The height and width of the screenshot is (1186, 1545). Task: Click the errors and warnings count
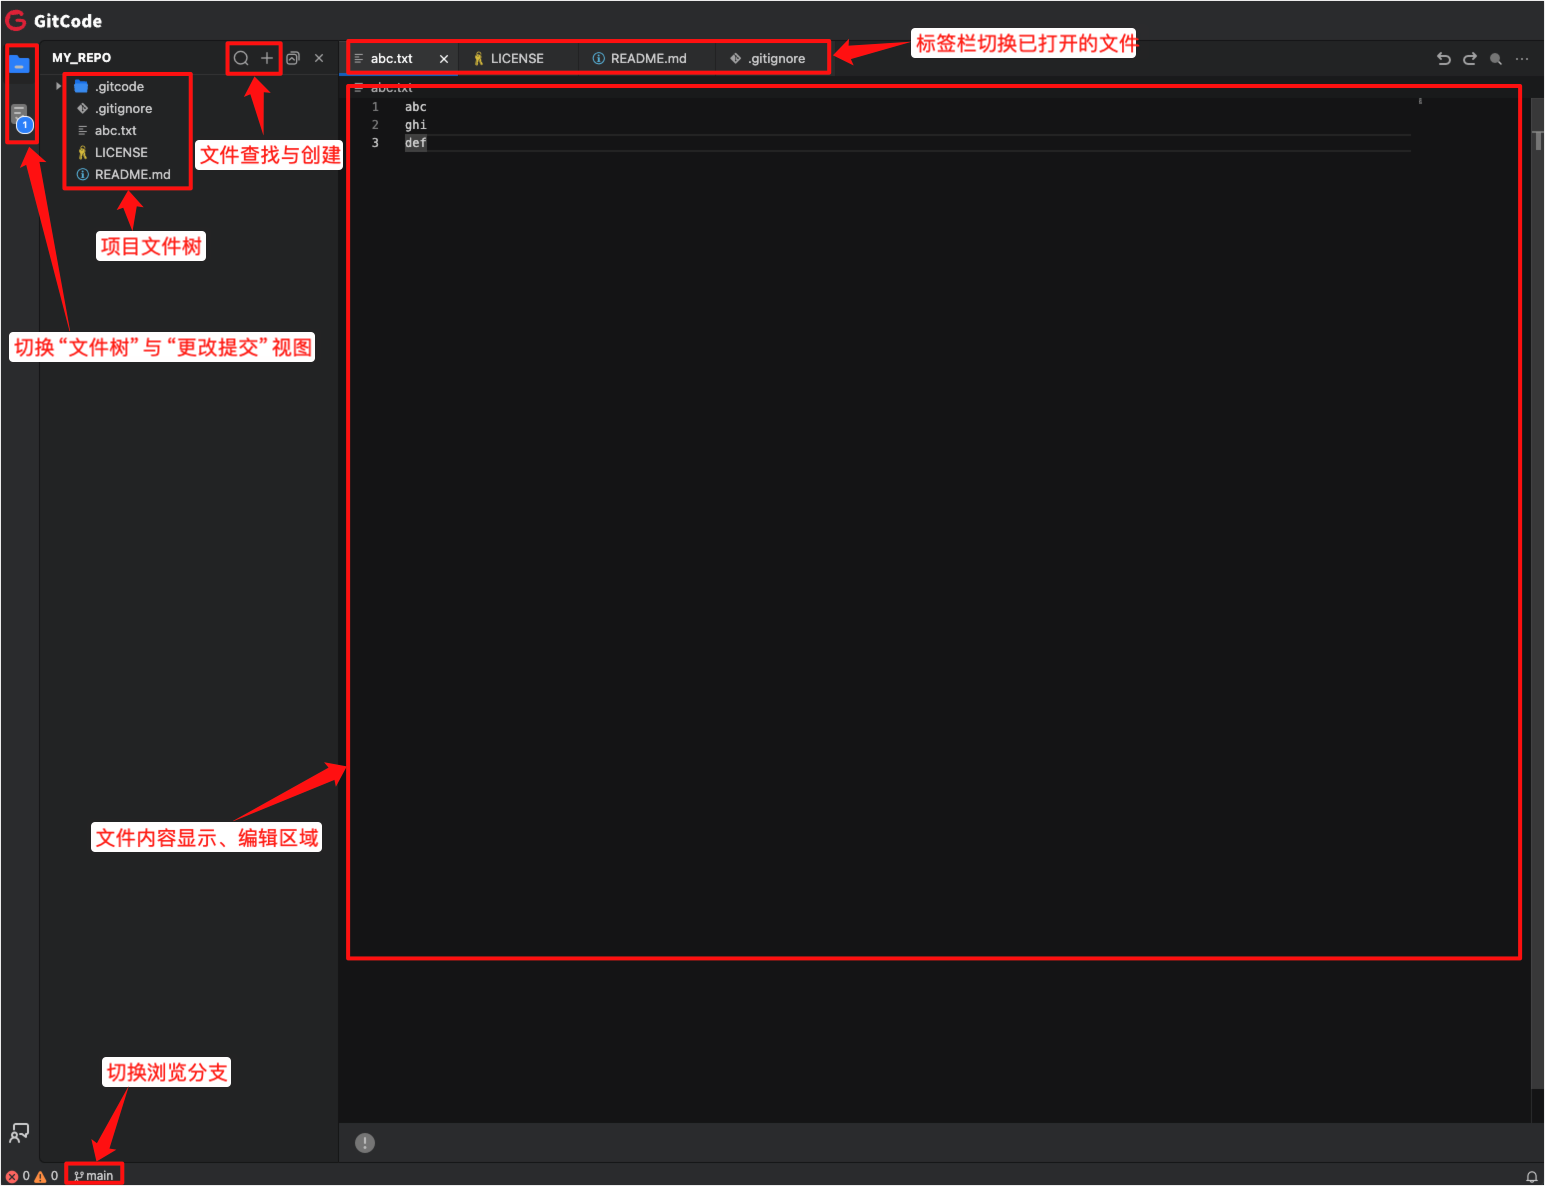point(32,1176)
